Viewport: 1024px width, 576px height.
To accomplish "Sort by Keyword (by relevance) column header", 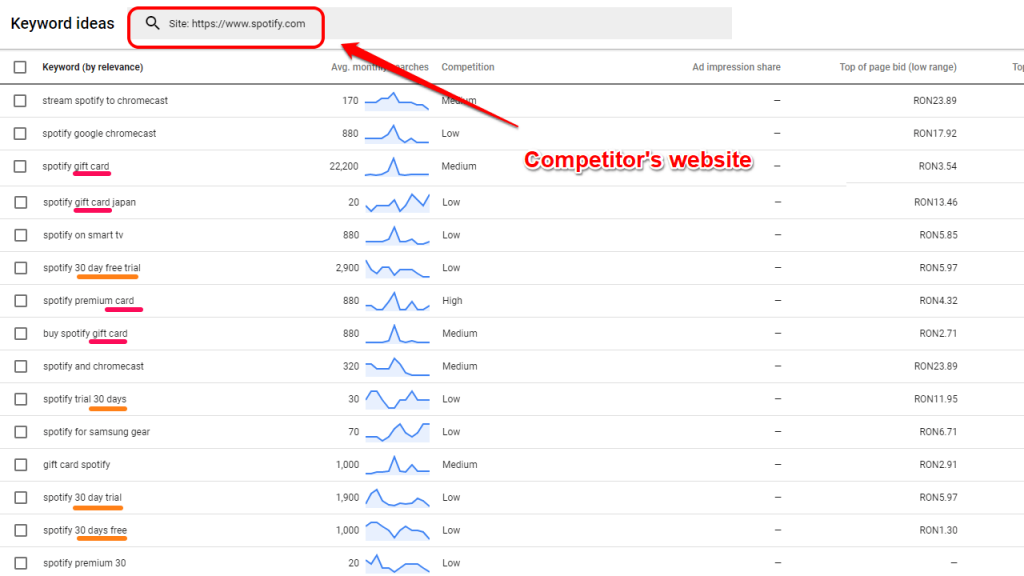I will point(93,67).
